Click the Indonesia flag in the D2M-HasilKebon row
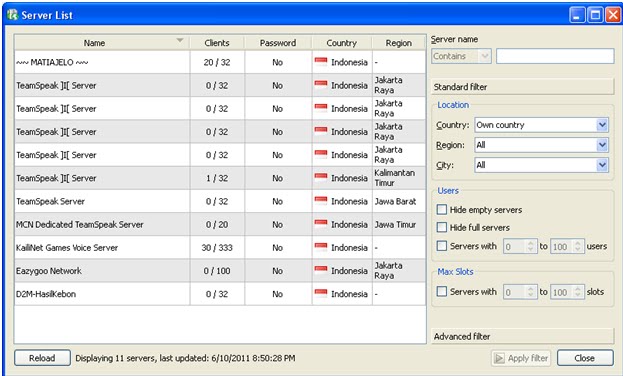The image size is (623, 376). 321,294
